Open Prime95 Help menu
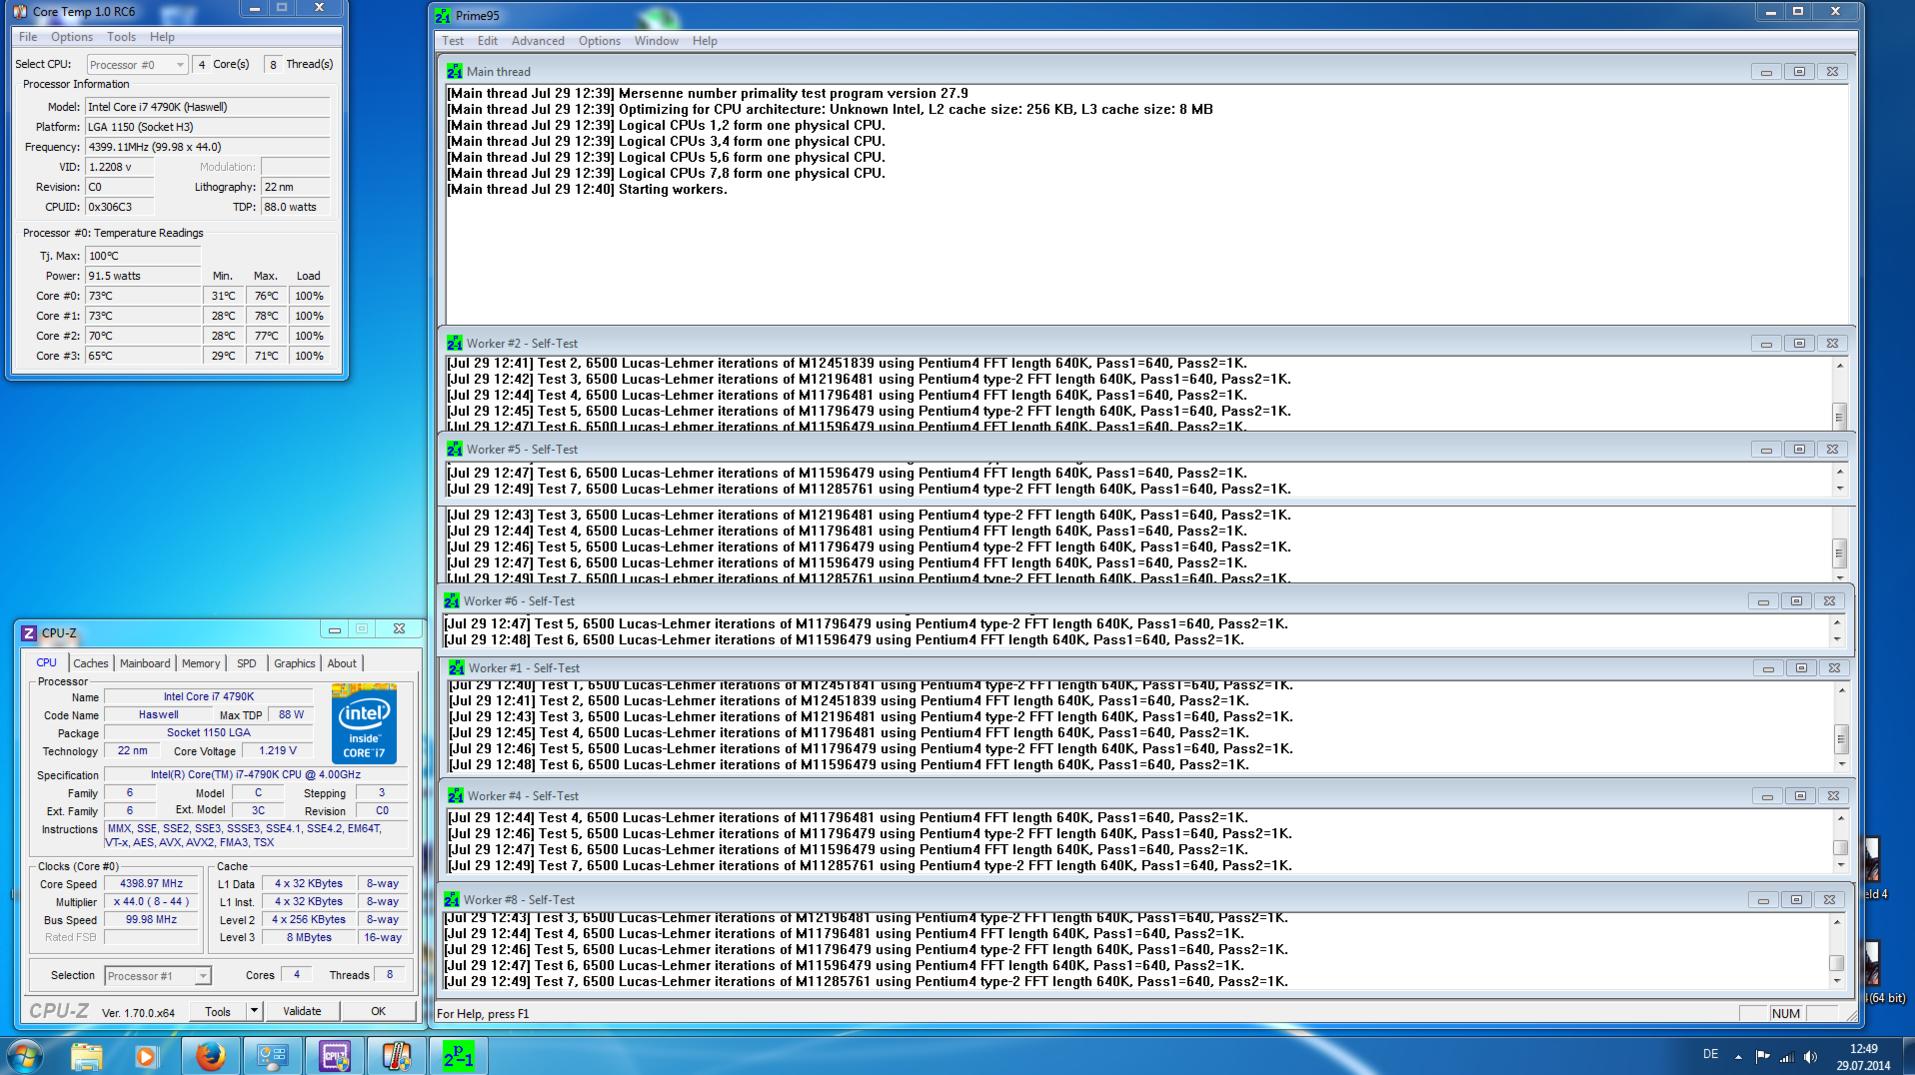Screen dimensions: 1915x1075 [705, 41]
